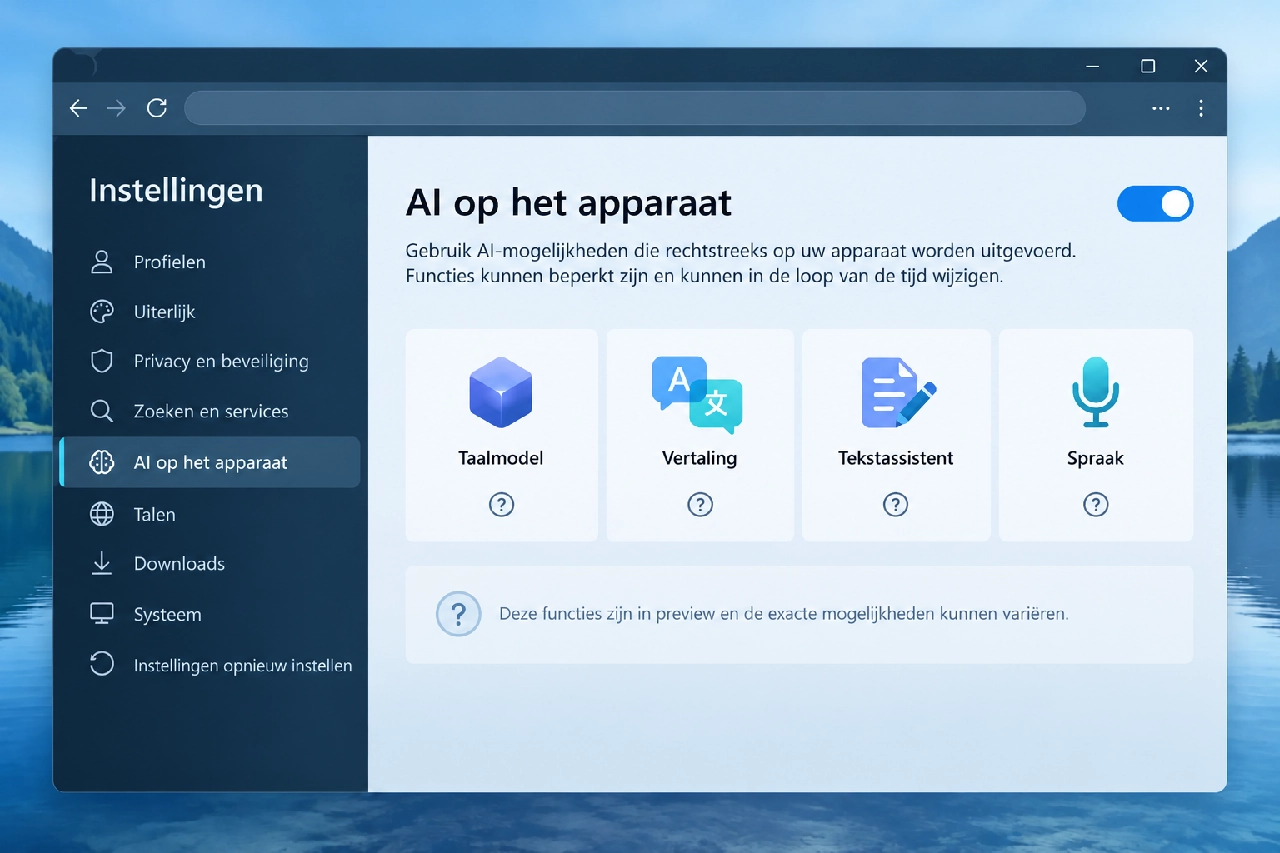Open the vertical three-dot browser menu
The width and height of the screenshot is (1280, 853).
coord(1201,108)
